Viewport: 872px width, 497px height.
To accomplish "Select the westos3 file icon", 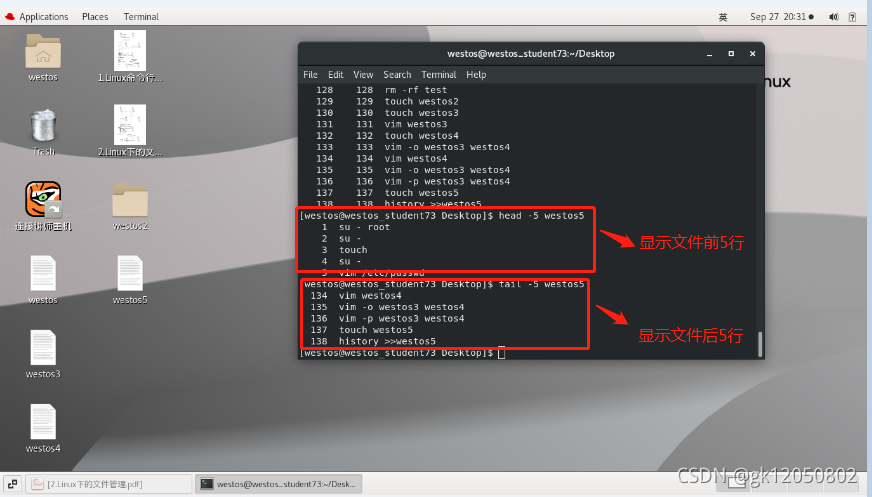I will click(x=43, y=347).
